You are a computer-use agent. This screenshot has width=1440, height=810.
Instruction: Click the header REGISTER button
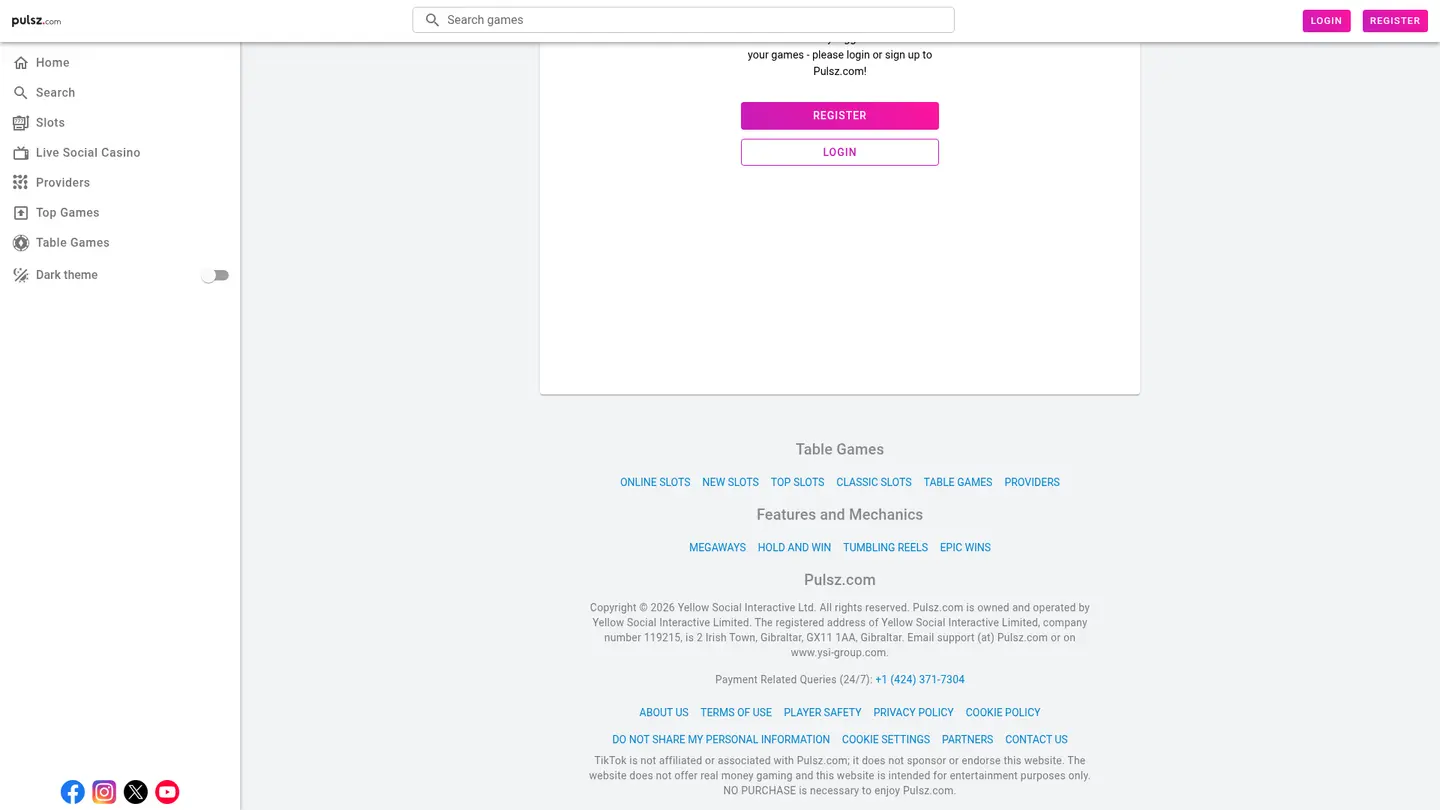click(1395, 21)
